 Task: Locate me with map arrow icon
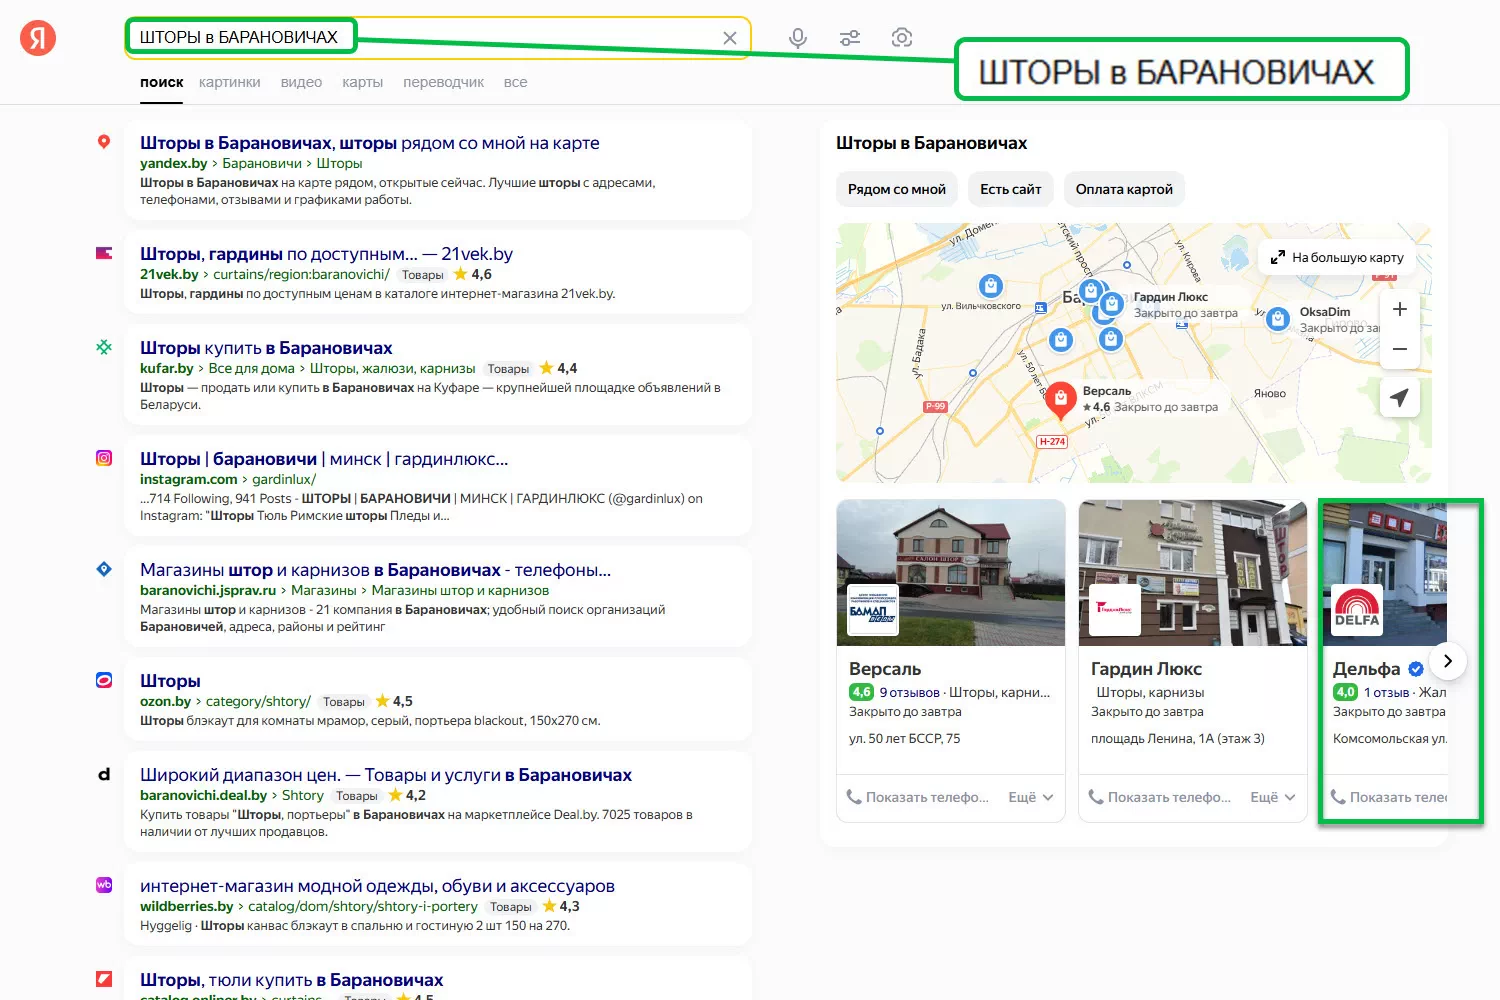pyautogui.click(x=1399, y=398)
